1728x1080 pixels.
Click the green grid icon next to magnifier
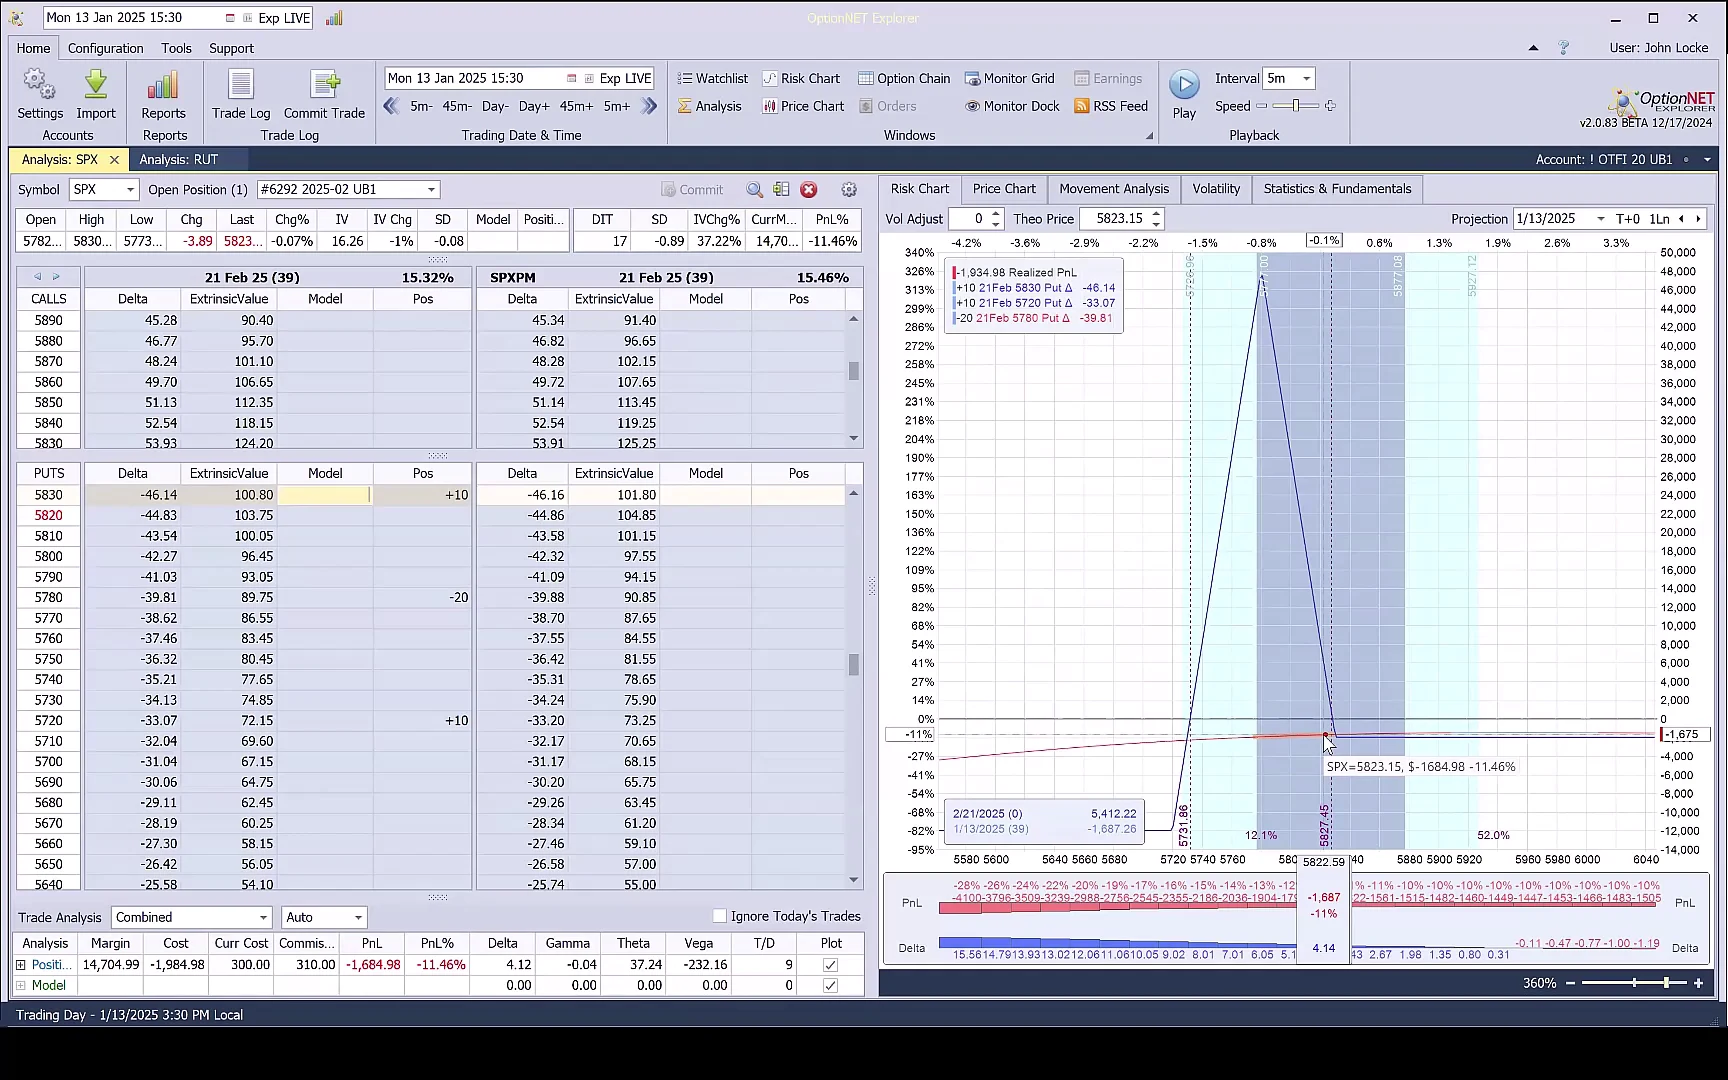(781, 190)
